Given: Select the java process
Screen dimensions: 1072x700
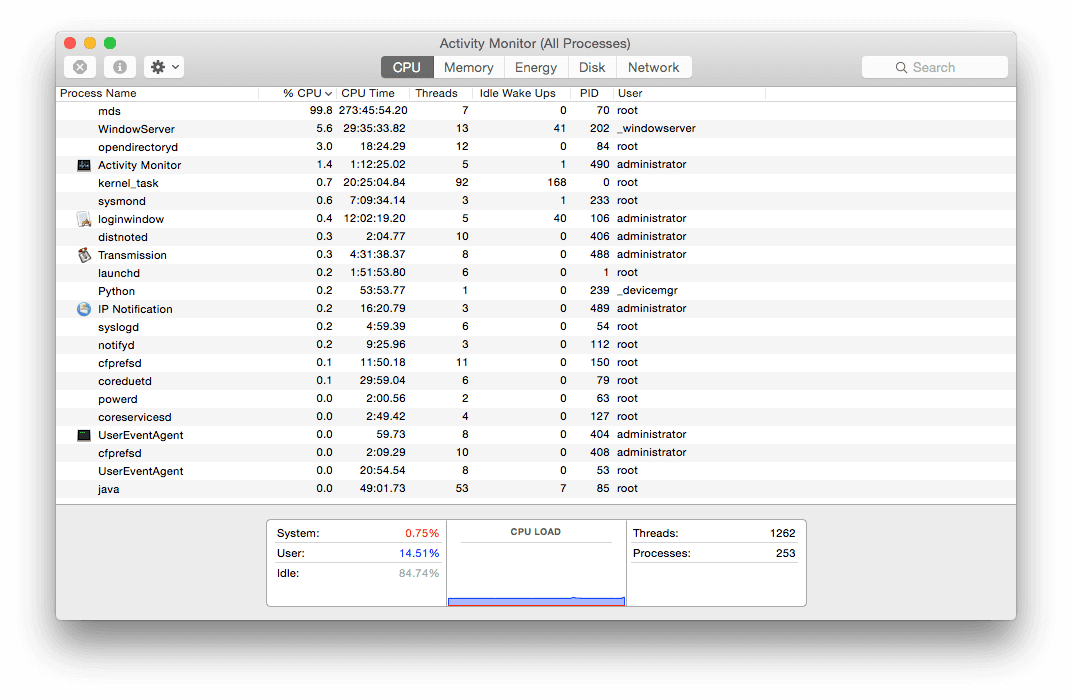Looking at the screenshot, I should pos(536,489).
